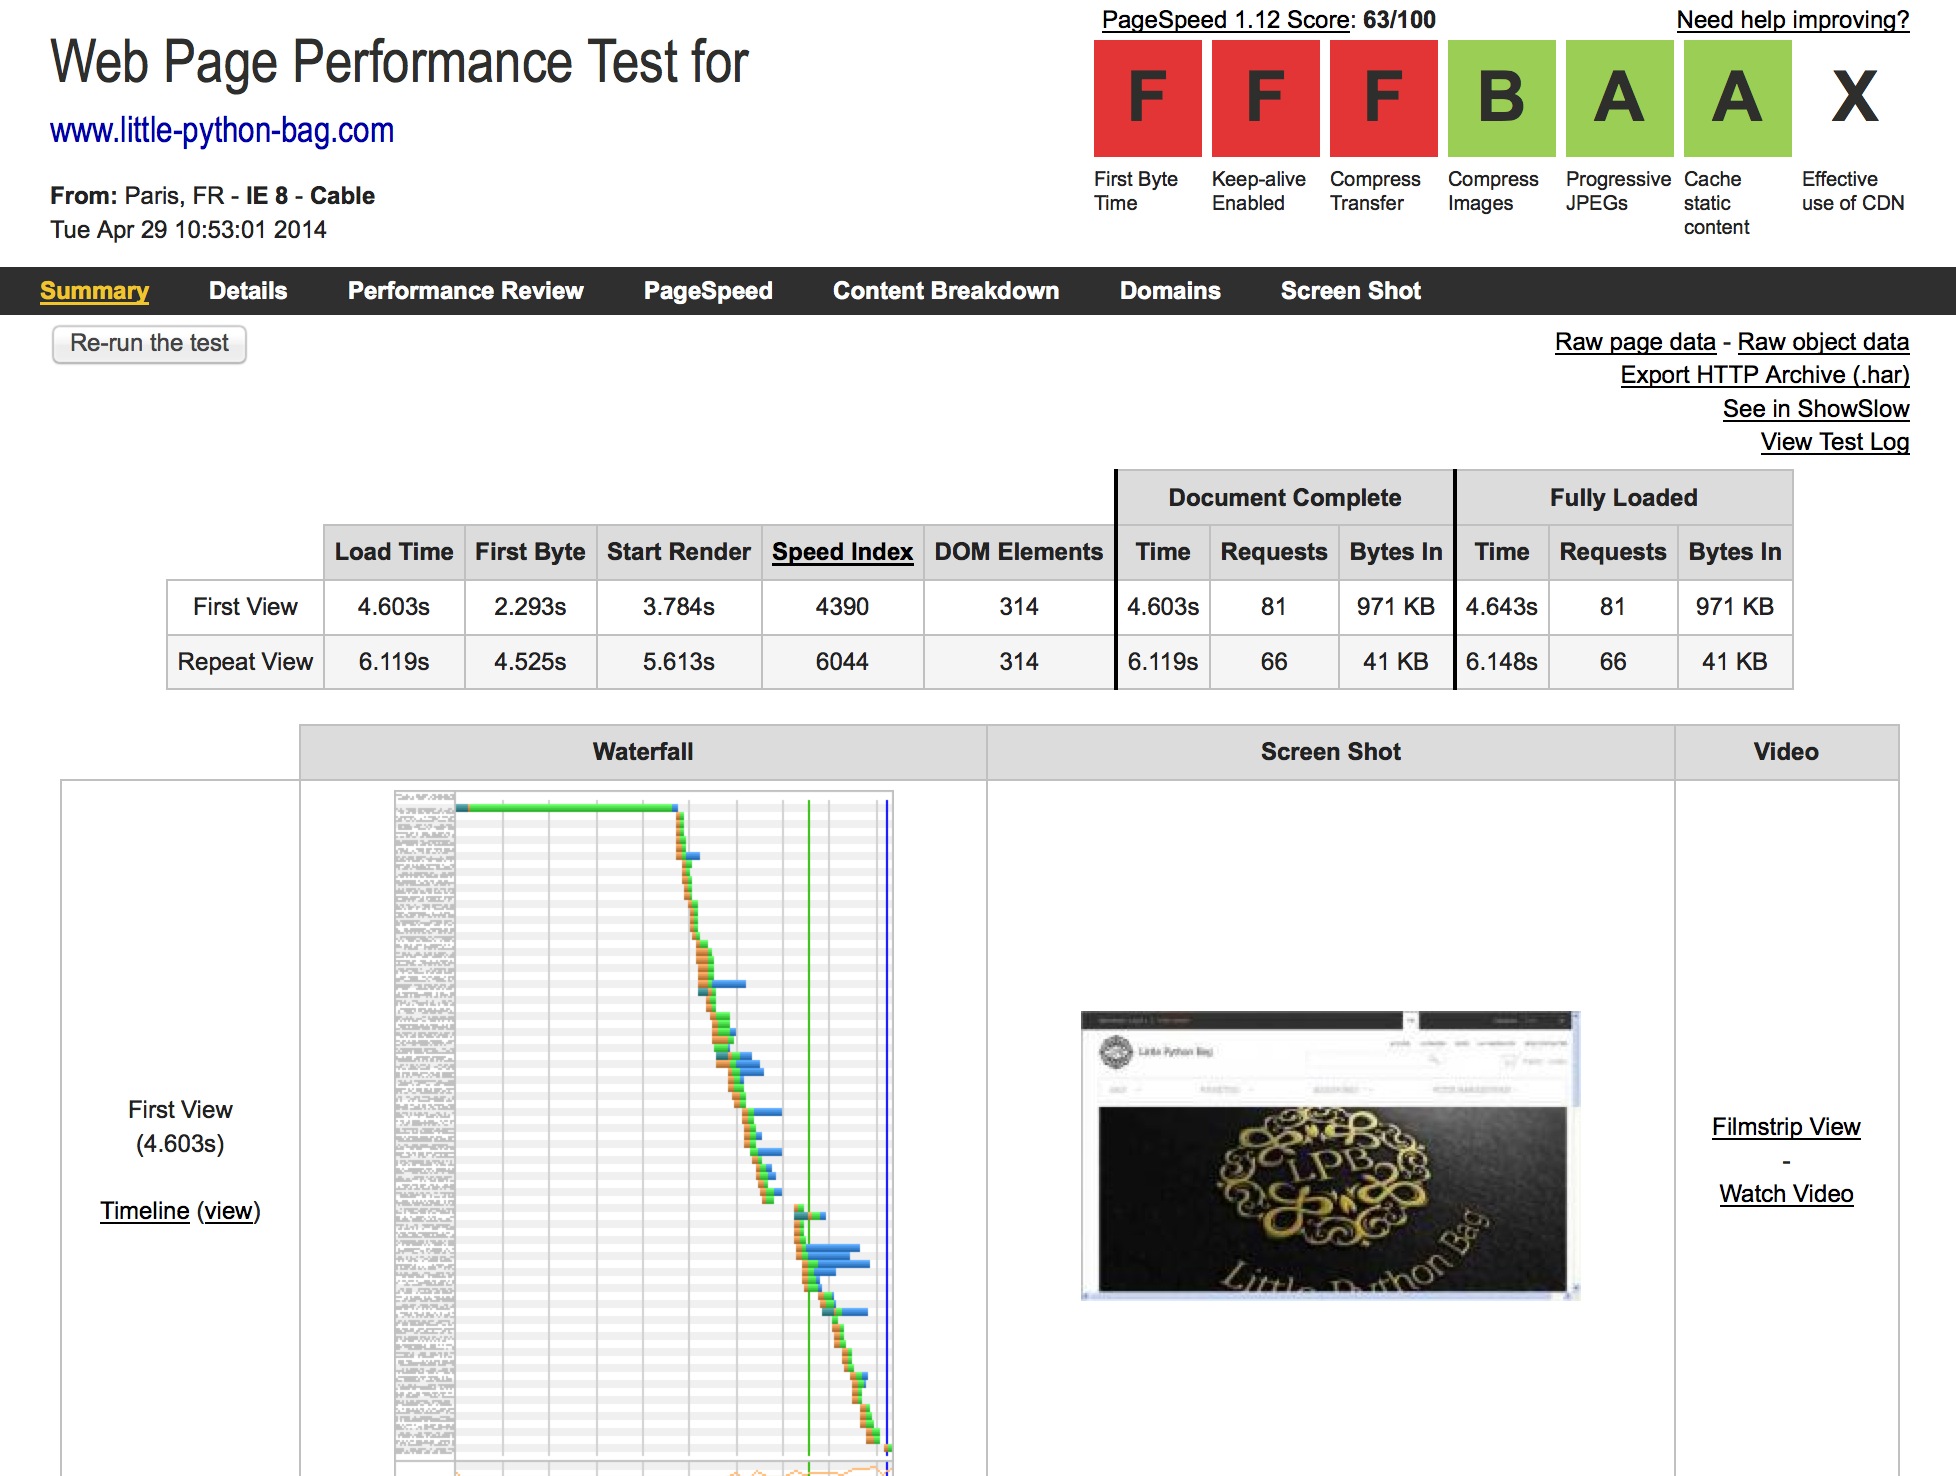Click the First Byte Time F grade
1956x1476 pixels.
[x=1147, y=98]
